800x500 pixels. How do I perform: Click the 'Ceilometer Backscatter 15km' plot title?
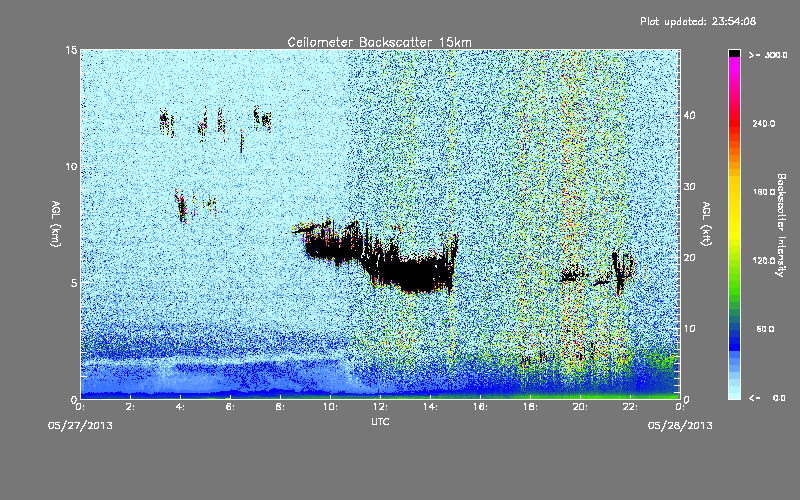[x=379, y=42]
